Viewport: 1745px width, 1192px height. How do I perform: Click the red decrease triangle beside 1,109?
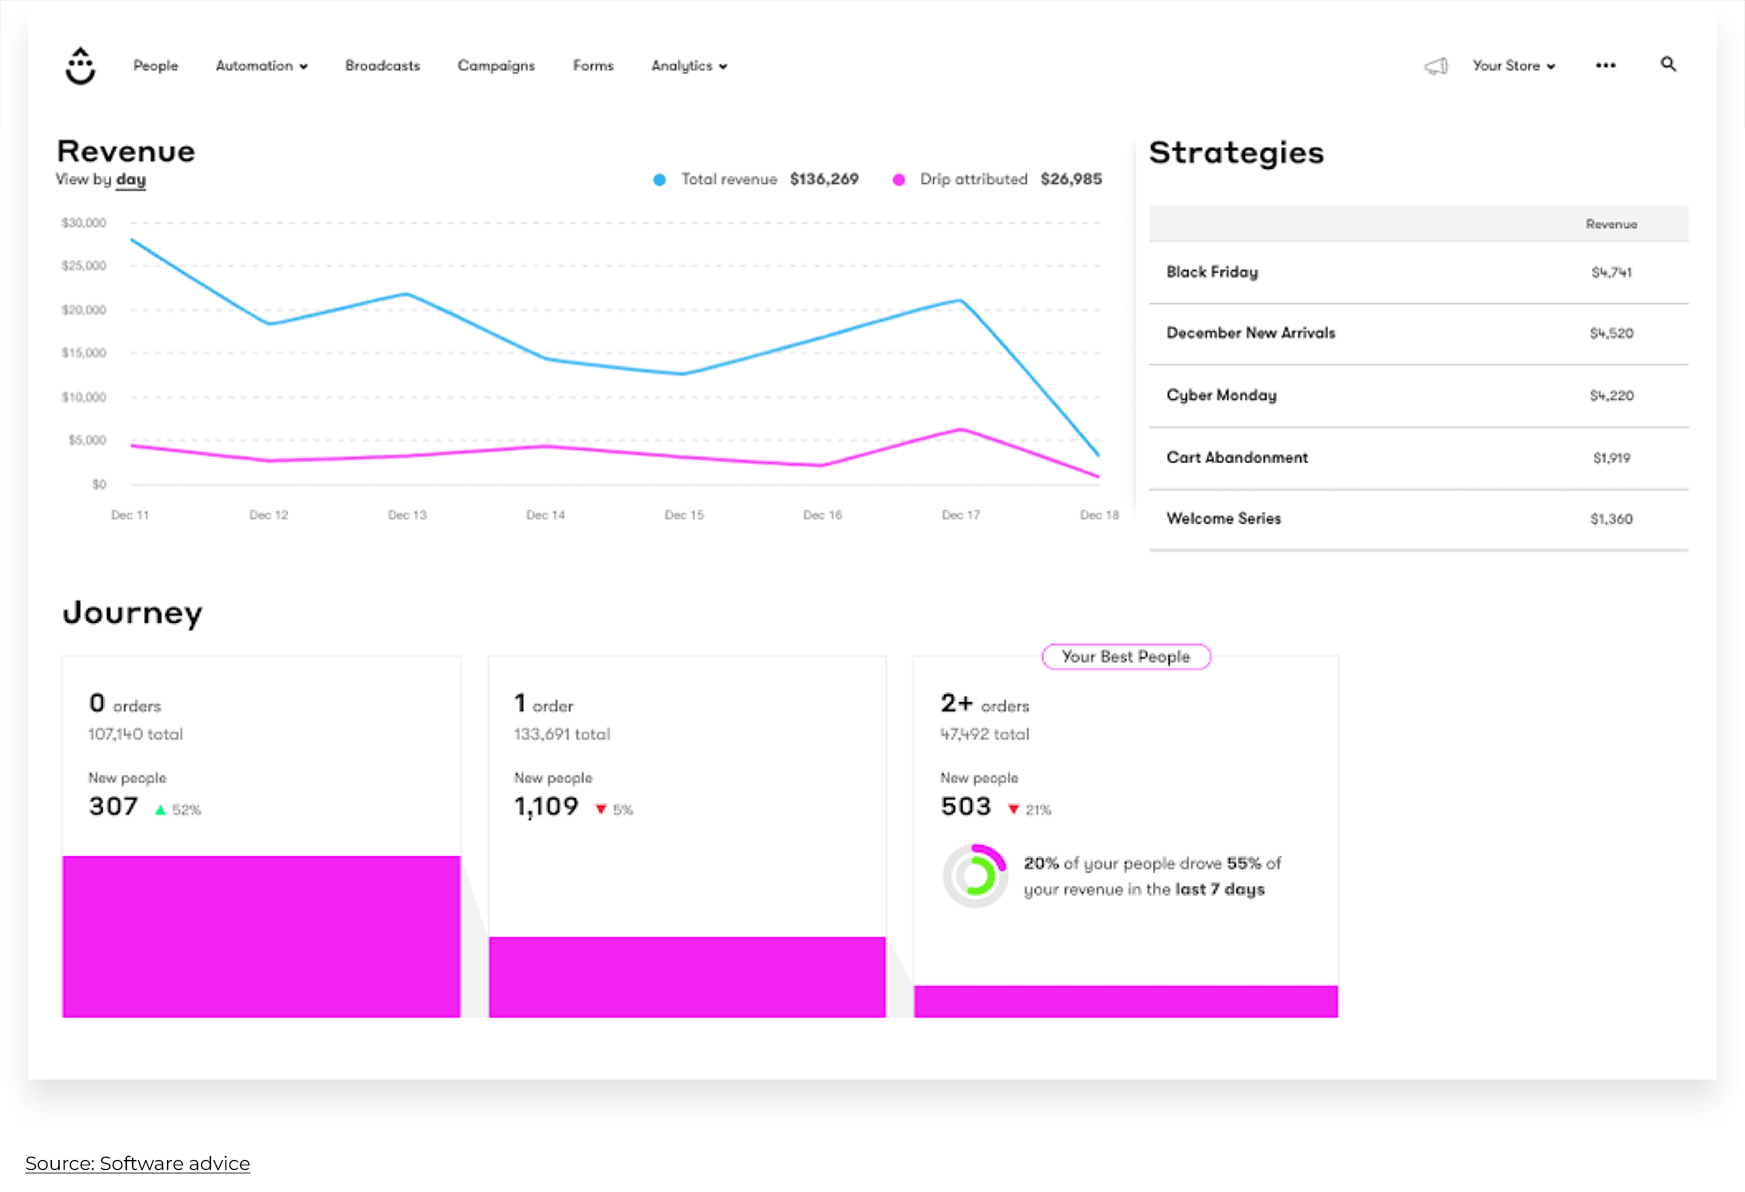[x=600, y=810]
